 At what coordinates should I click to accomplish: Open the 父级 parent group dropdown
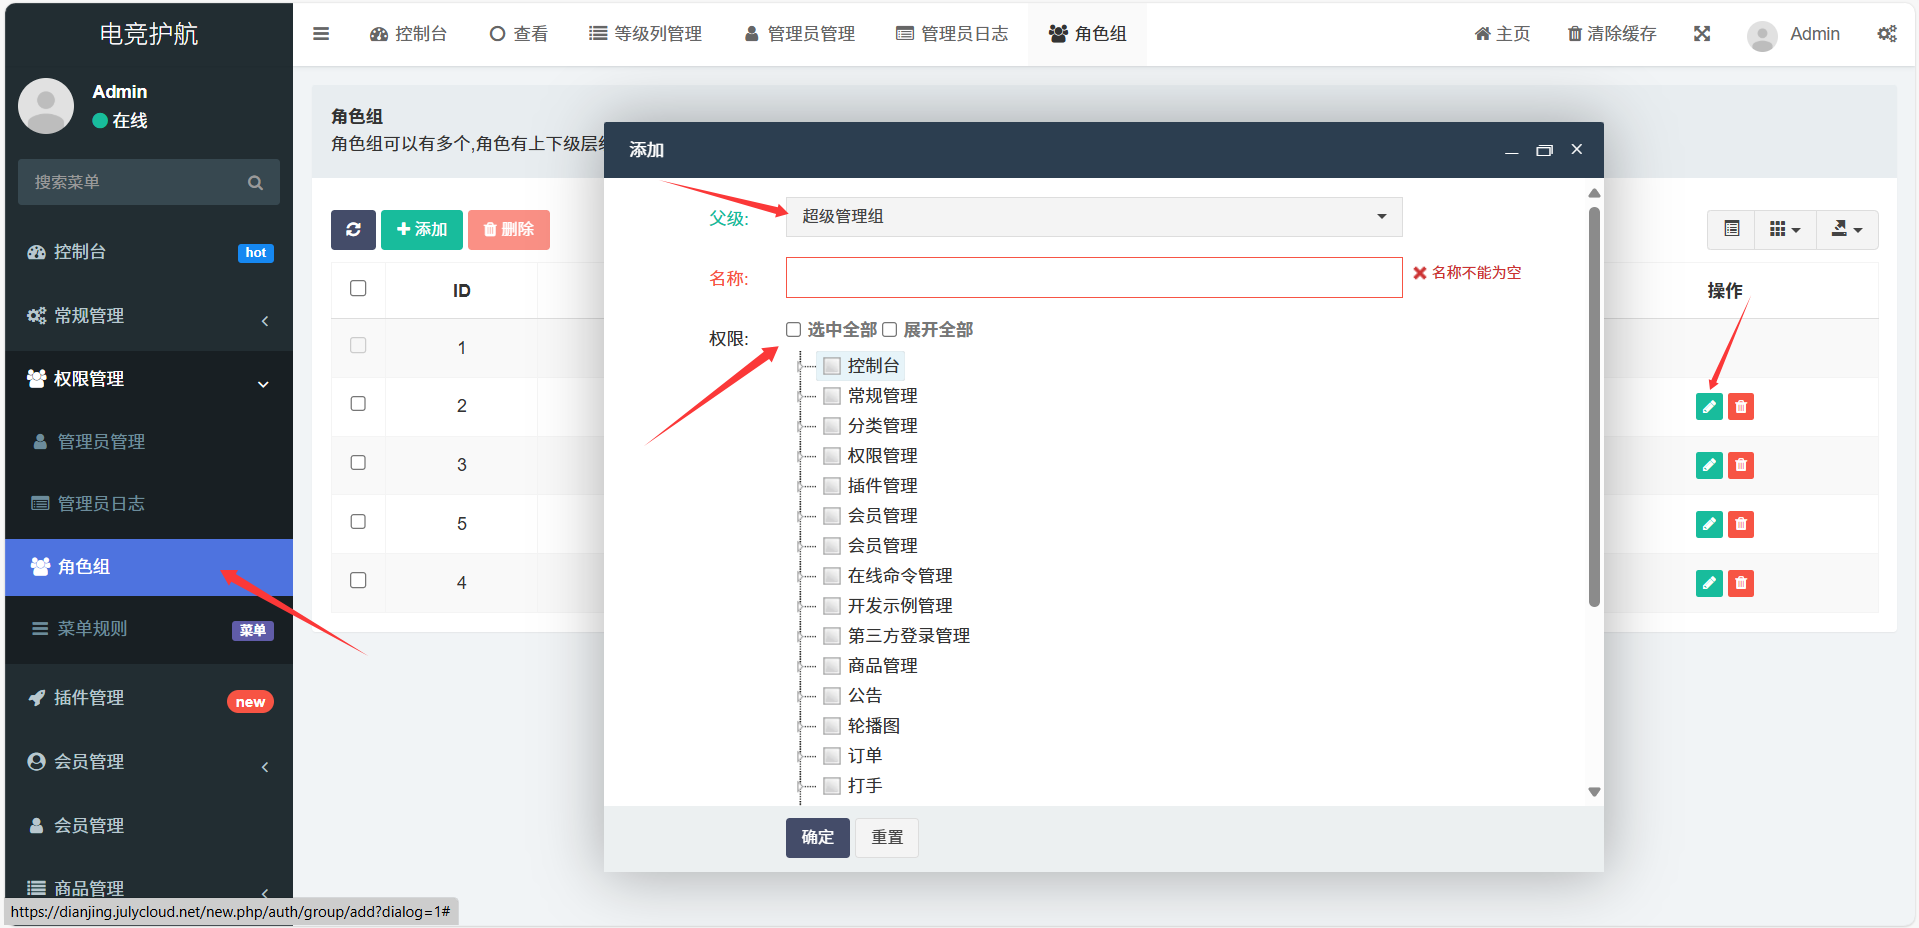[1093, 217]
